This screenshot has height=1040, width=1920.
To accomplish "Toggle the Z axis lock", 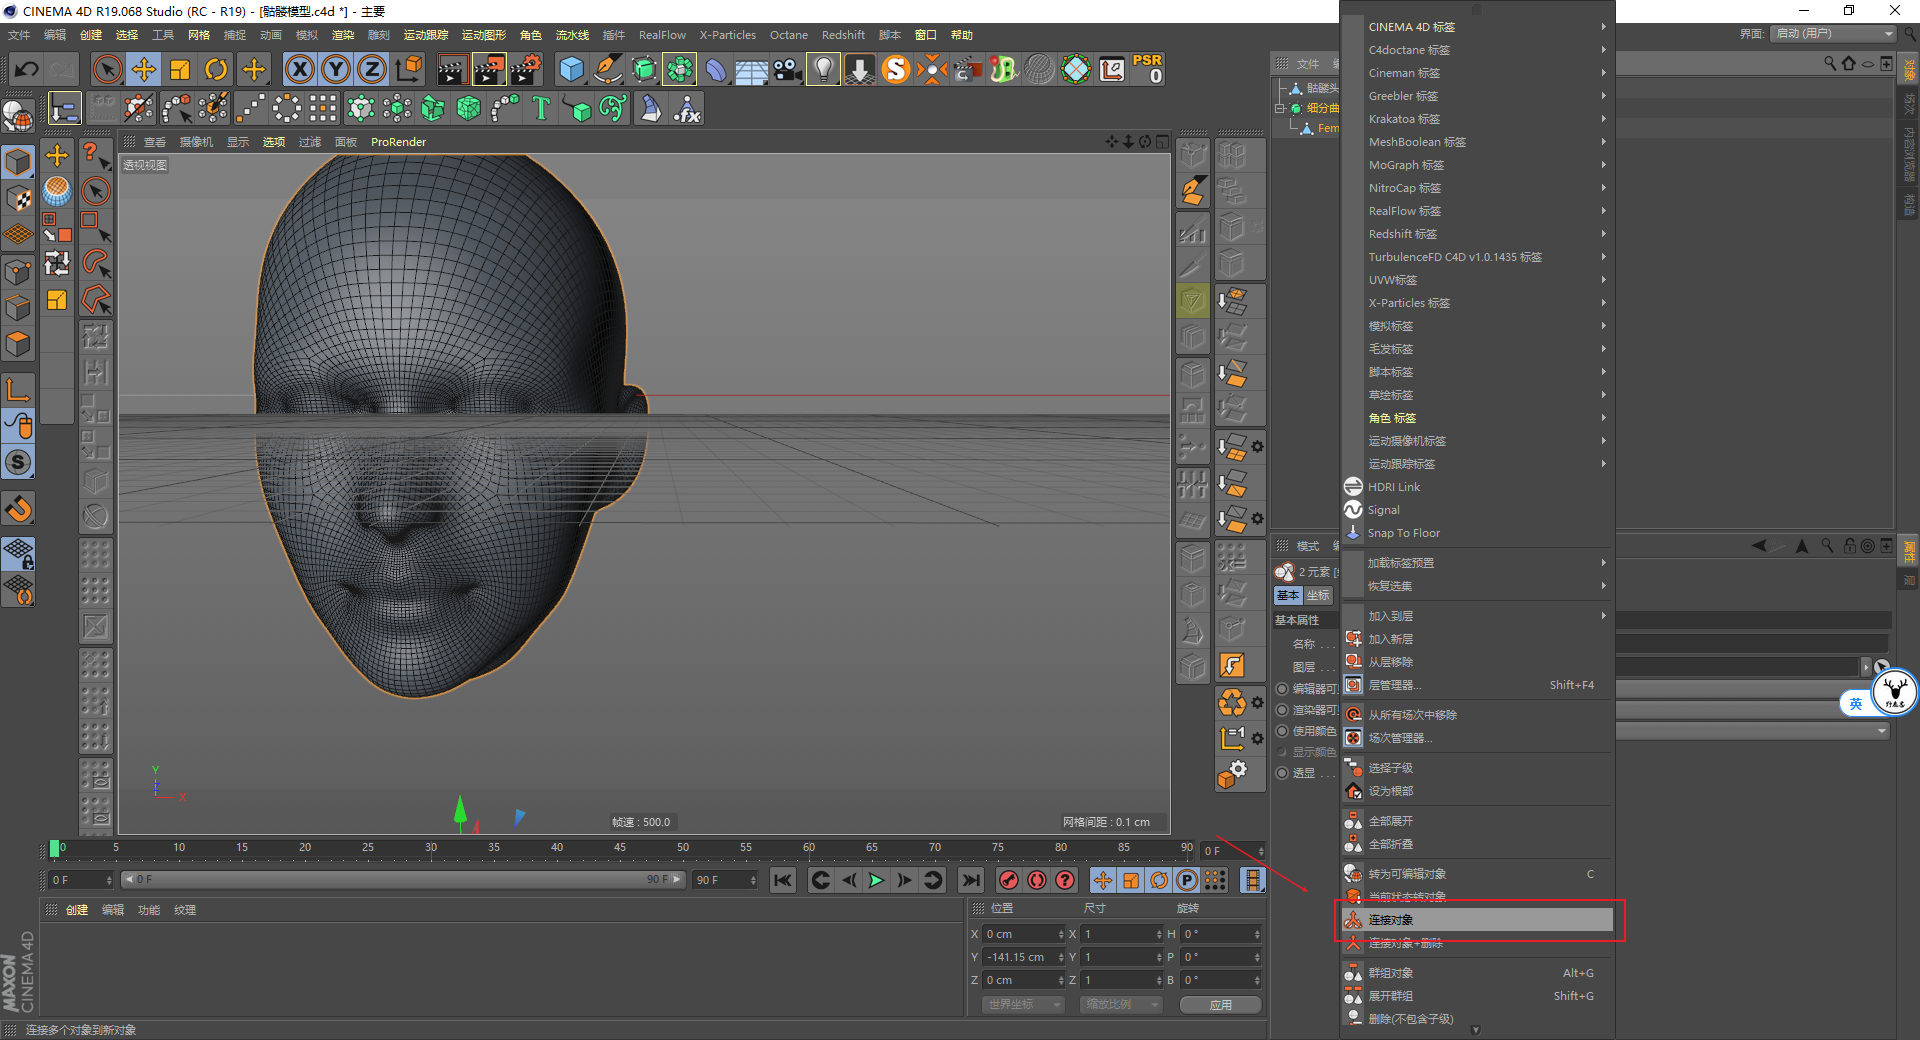I will point(371,69).
